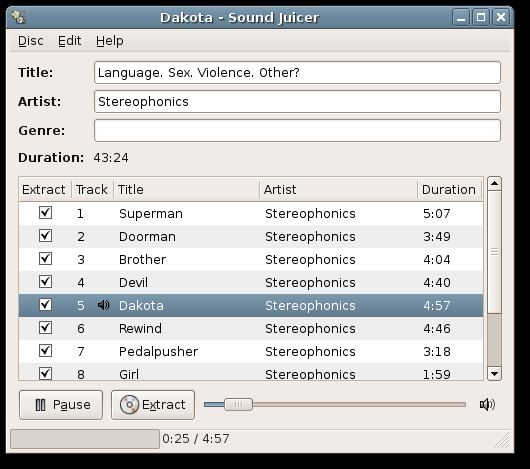Select the Brother track title

(x=142, y=260)
